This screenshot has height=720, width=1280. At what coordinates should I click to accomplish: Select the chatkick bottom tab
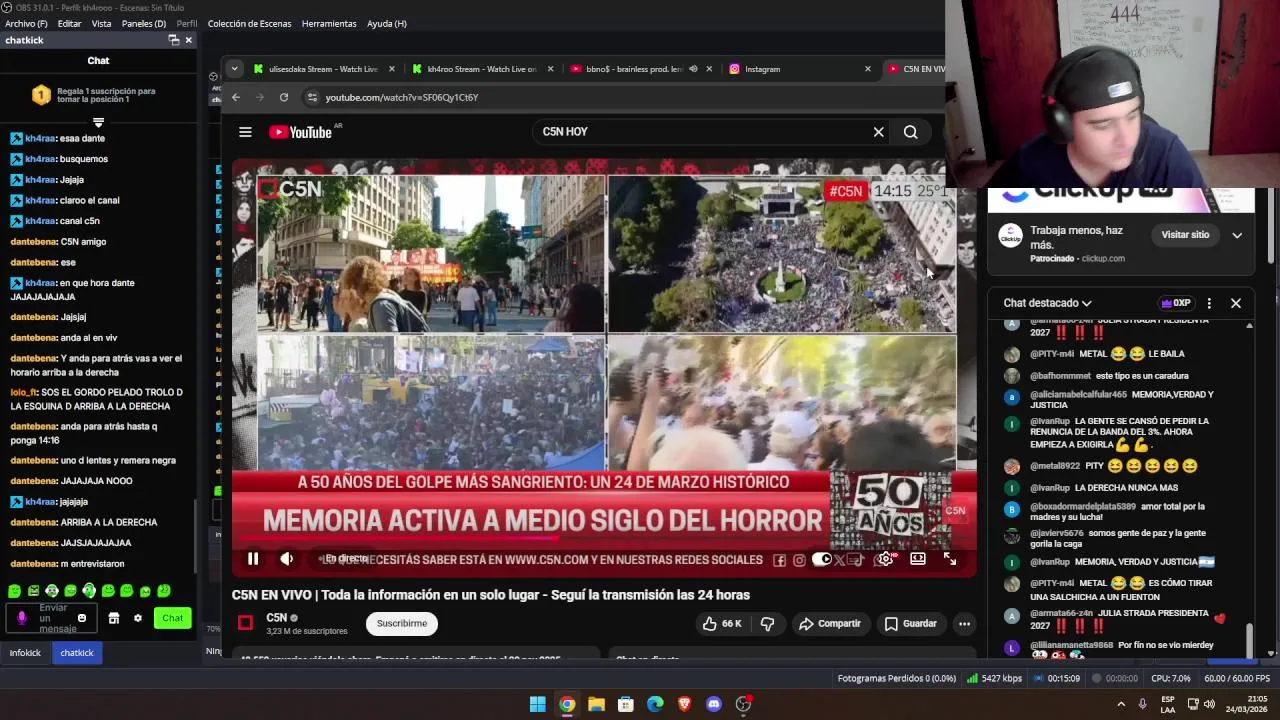coord(77,653)
